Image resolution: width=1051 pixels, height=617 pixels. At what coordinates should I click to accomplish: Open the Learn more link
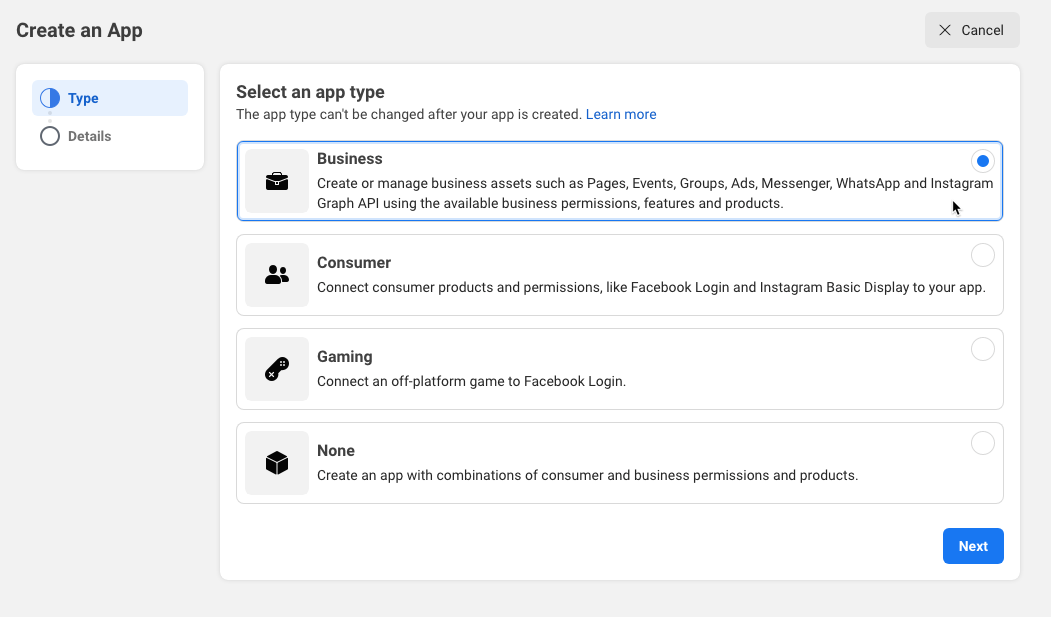(621, 115)
